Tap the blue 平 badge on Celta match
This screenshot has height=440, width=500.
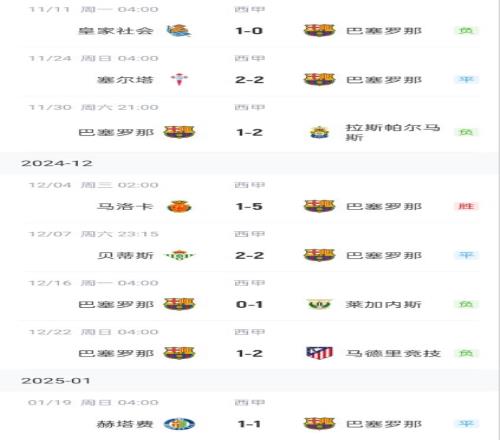(x=466, y=79)
